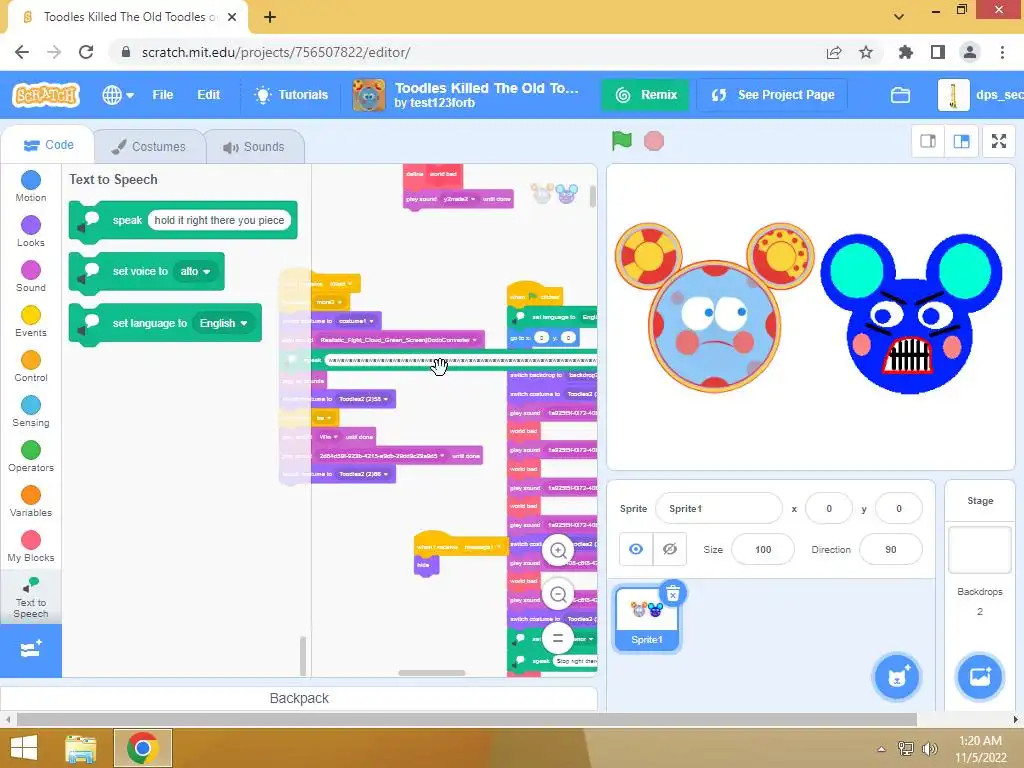Show sprite with the eye button
The height and width of the screenshot is (768, 1024).
point(636,549)
